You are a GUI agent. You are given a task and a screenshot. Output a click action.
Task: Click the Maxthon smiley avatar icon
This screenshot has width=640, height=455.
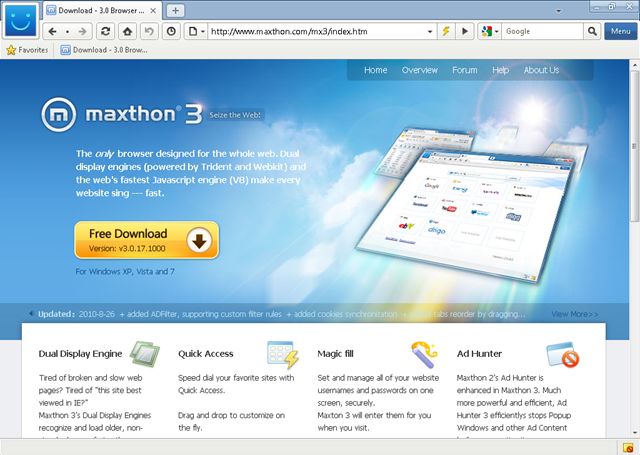click(21, 20)
